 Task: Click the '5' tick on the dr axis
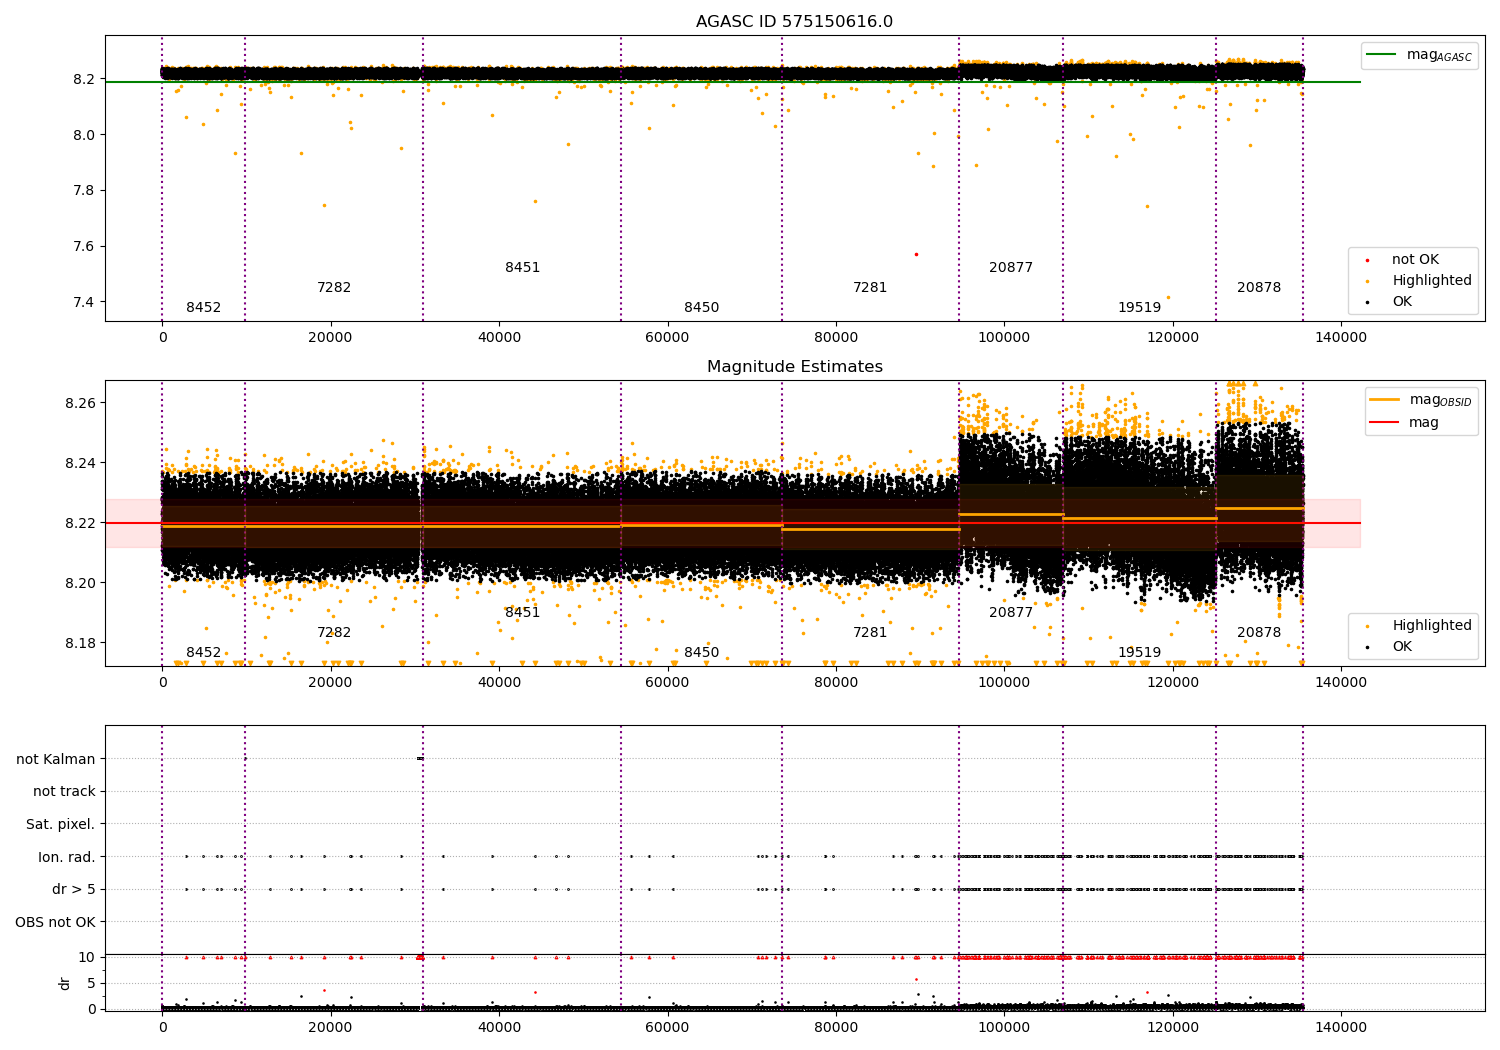(x=91, y=983)
